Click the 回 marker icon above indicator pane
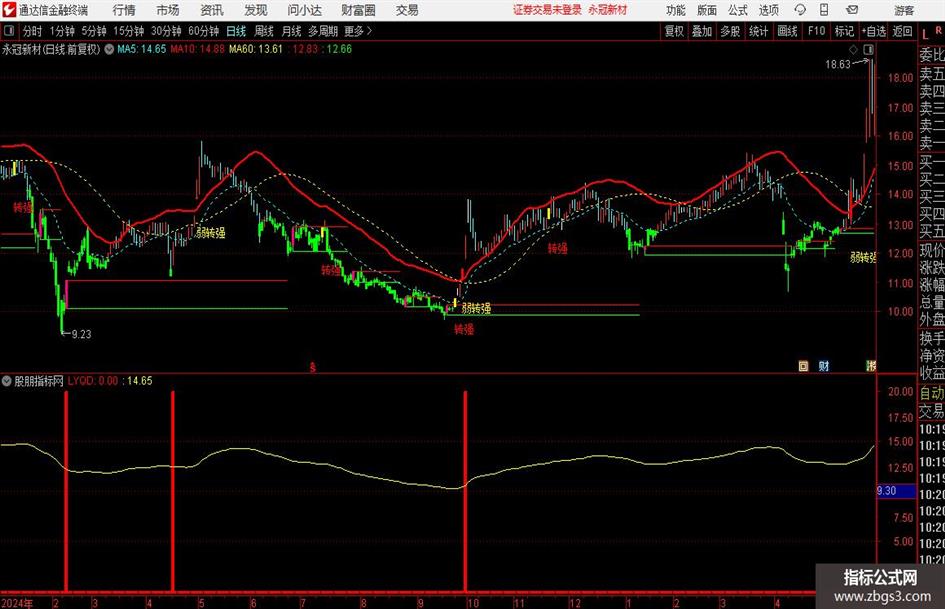This screenshot has height=609, width=945. pos(803,366)
